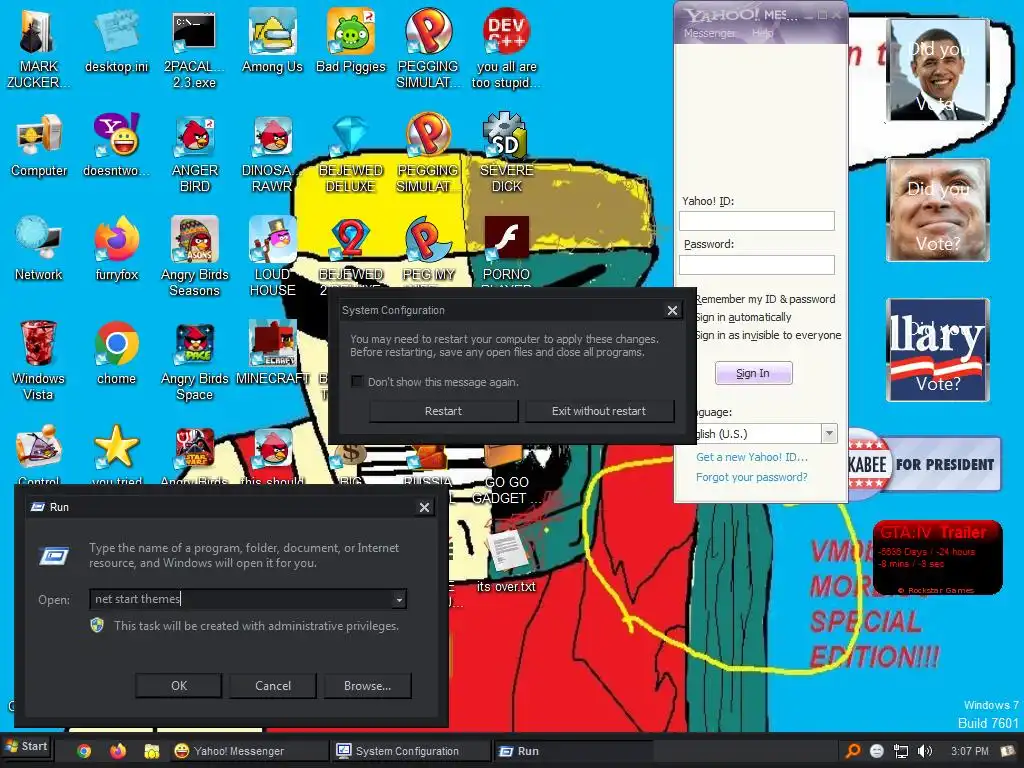Focus the Yahoo Password input field
The width and height of the screenshot is (1024, 768).
point(757,264)
